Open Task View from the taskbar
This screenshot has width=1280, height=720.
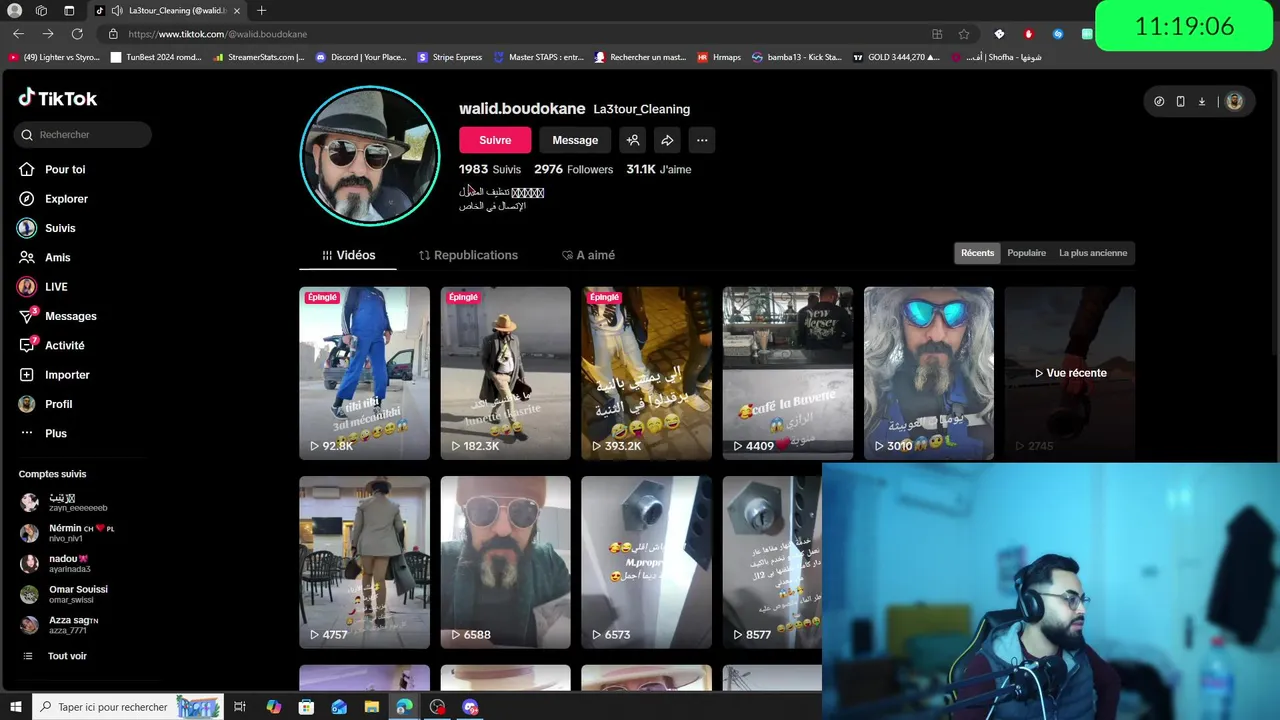click(x=240, y=707)
